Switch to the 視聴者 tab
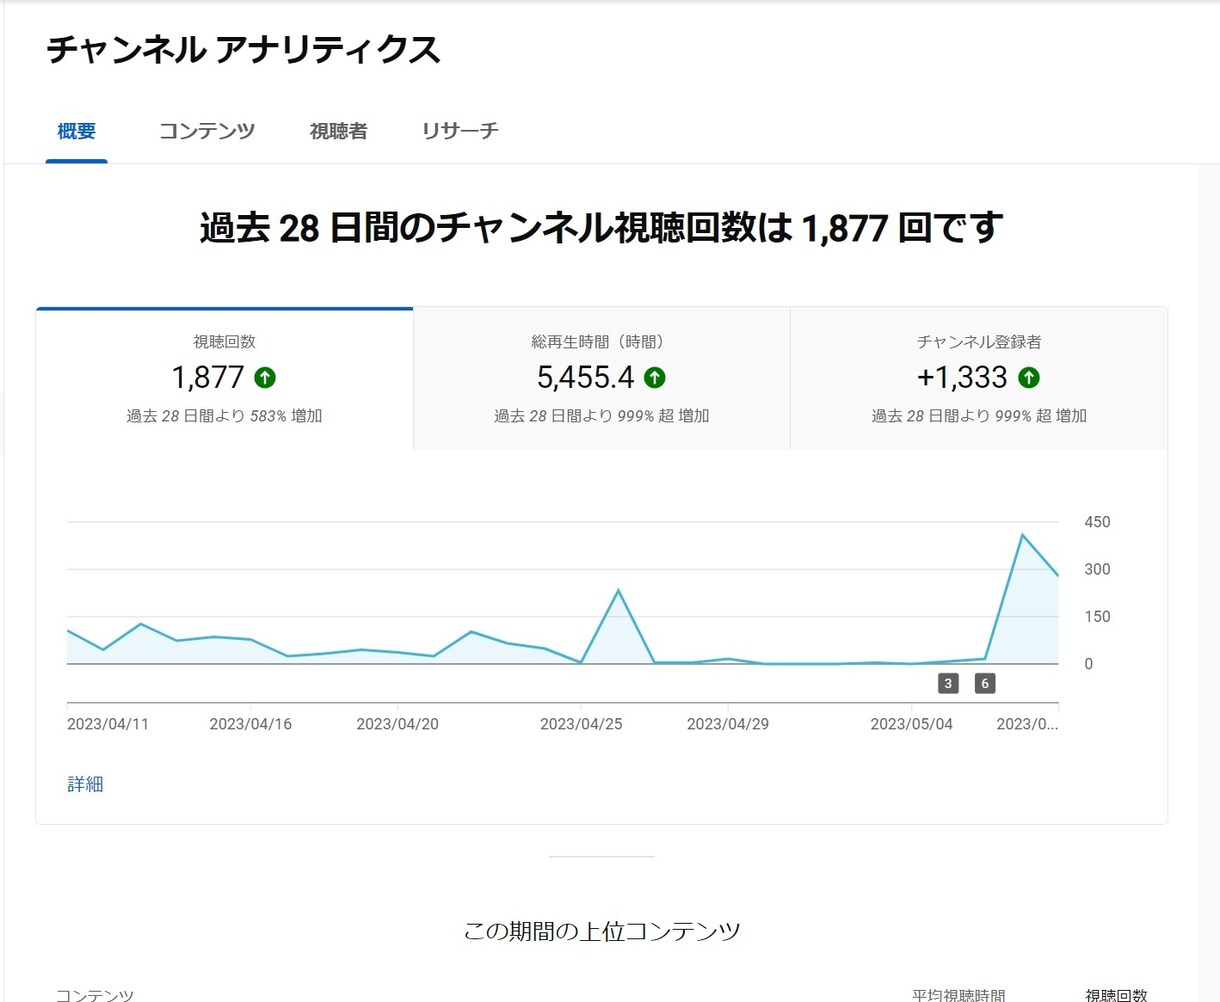Screen dimensions: 1220x1002 338,131
